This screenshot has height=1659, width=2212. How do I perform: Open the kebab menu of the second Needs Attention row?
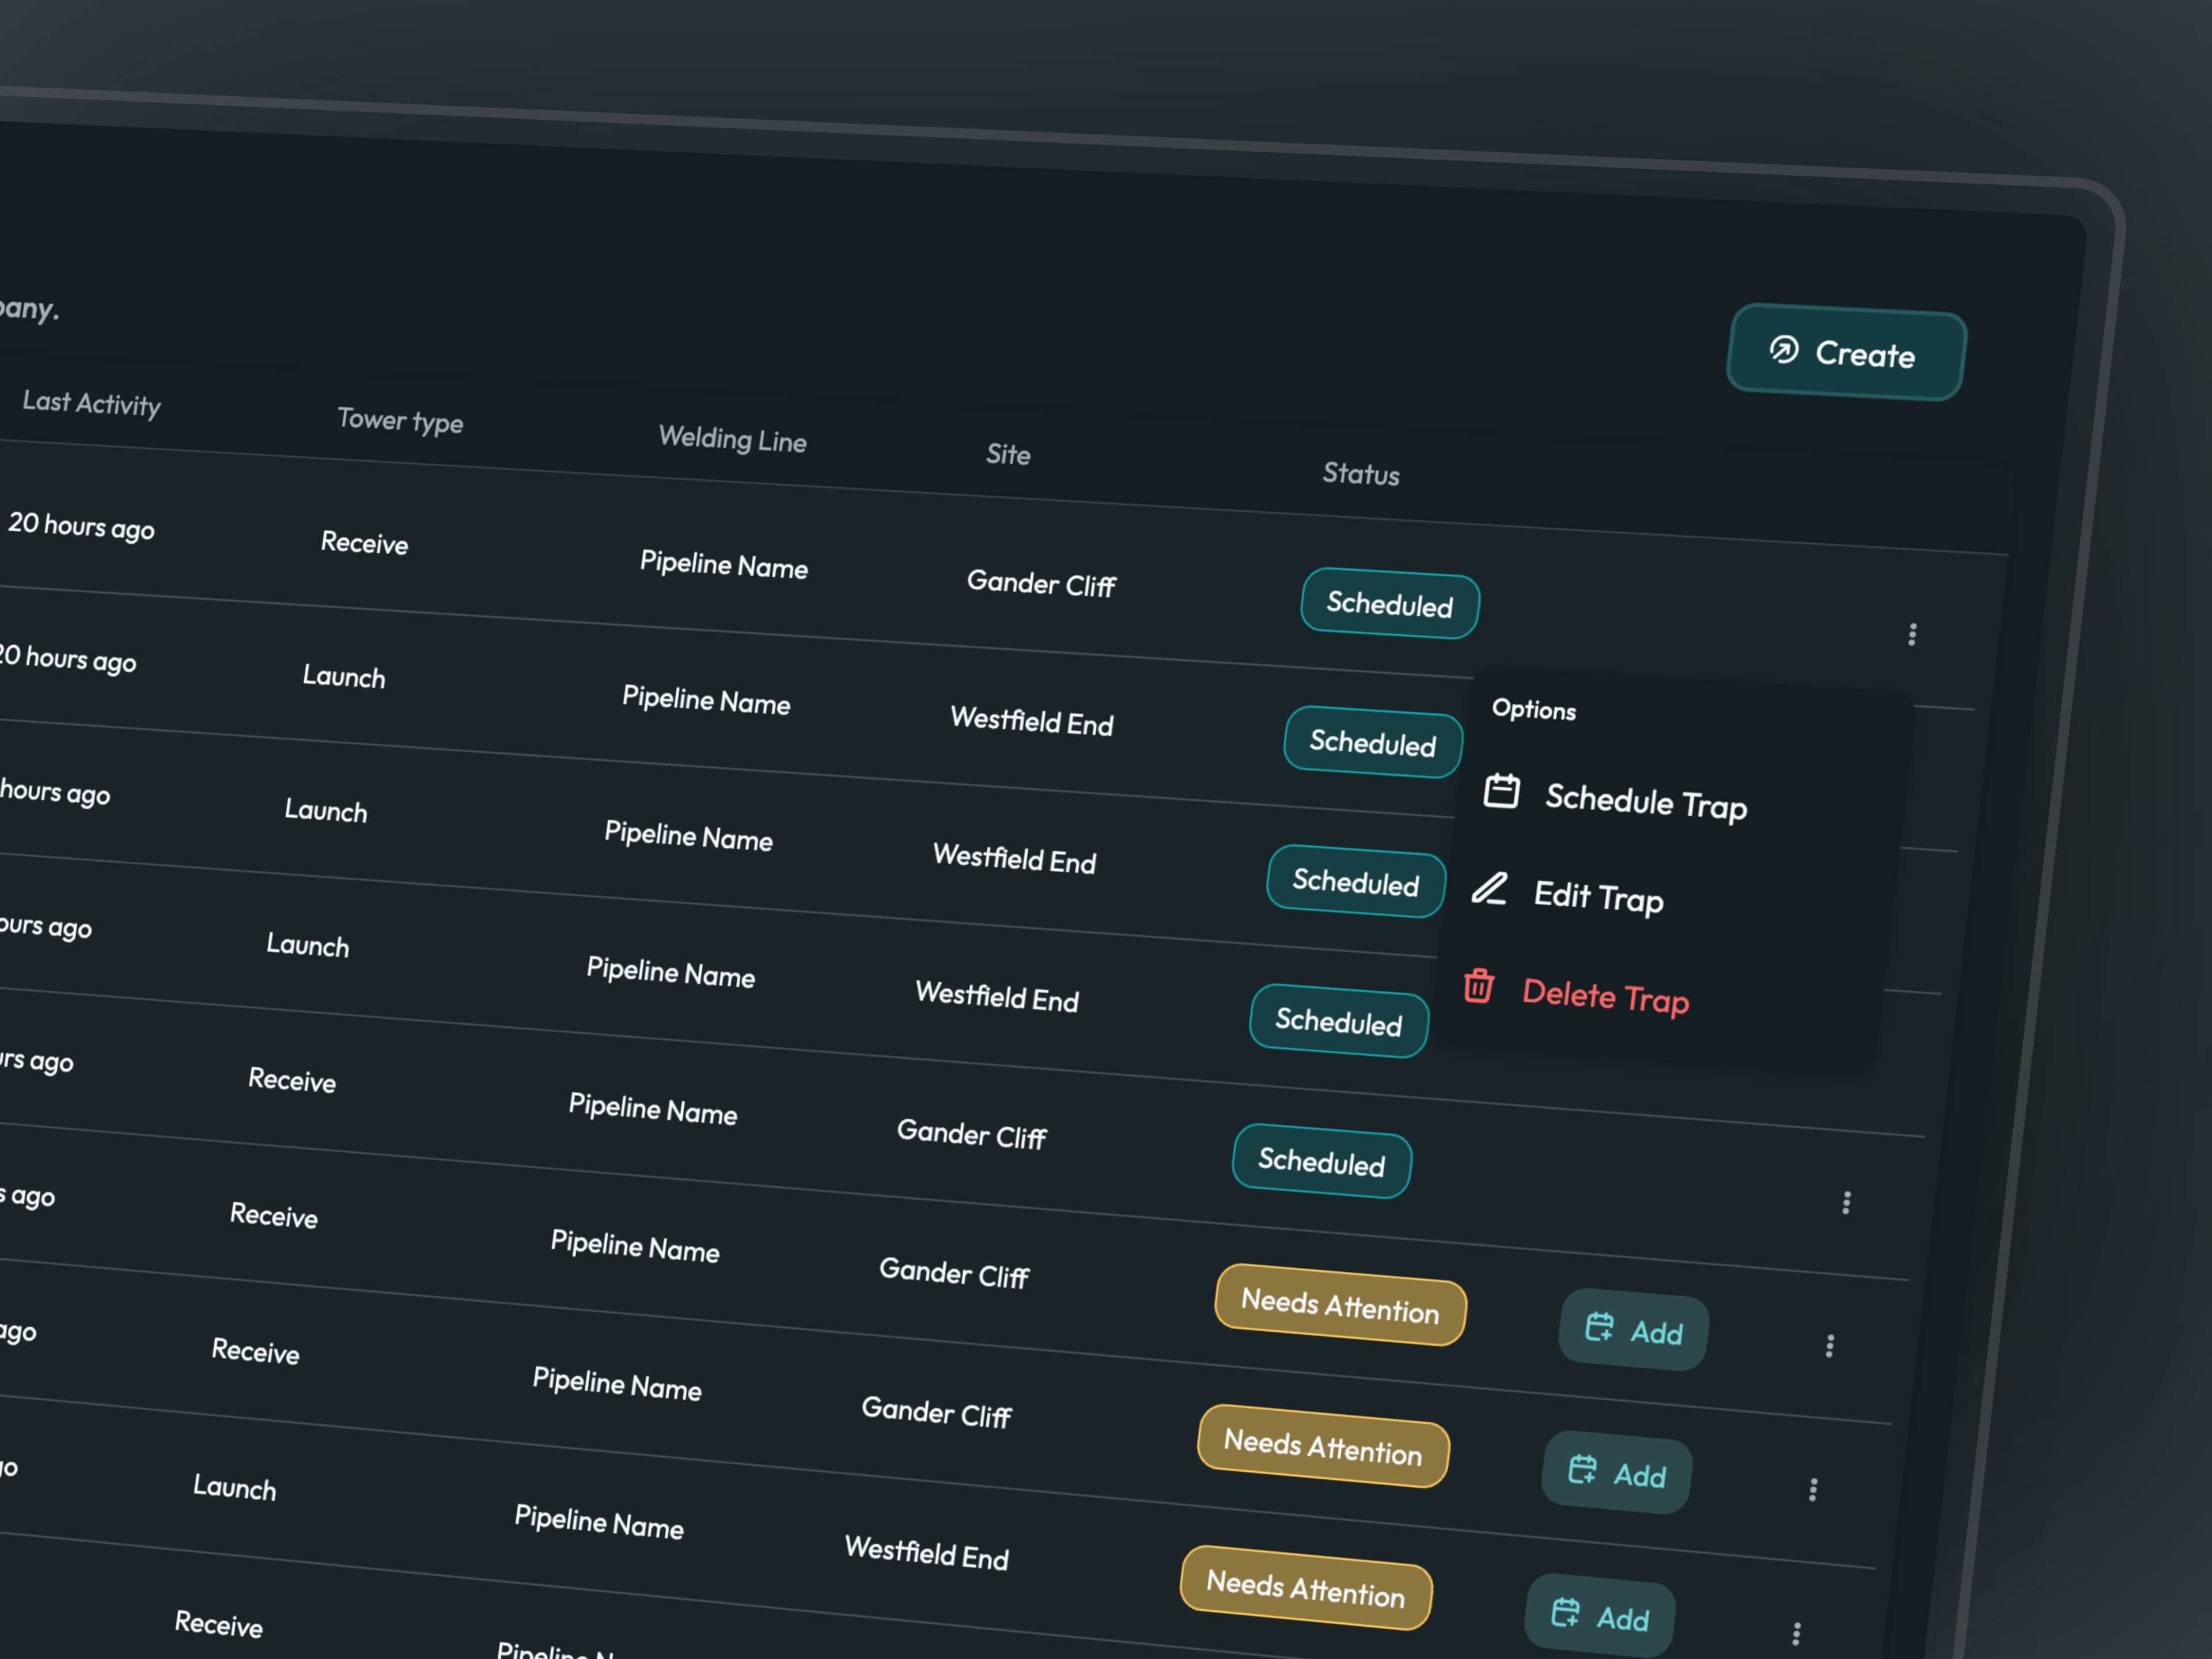pyautogui.click(x=1813, y=1489)
